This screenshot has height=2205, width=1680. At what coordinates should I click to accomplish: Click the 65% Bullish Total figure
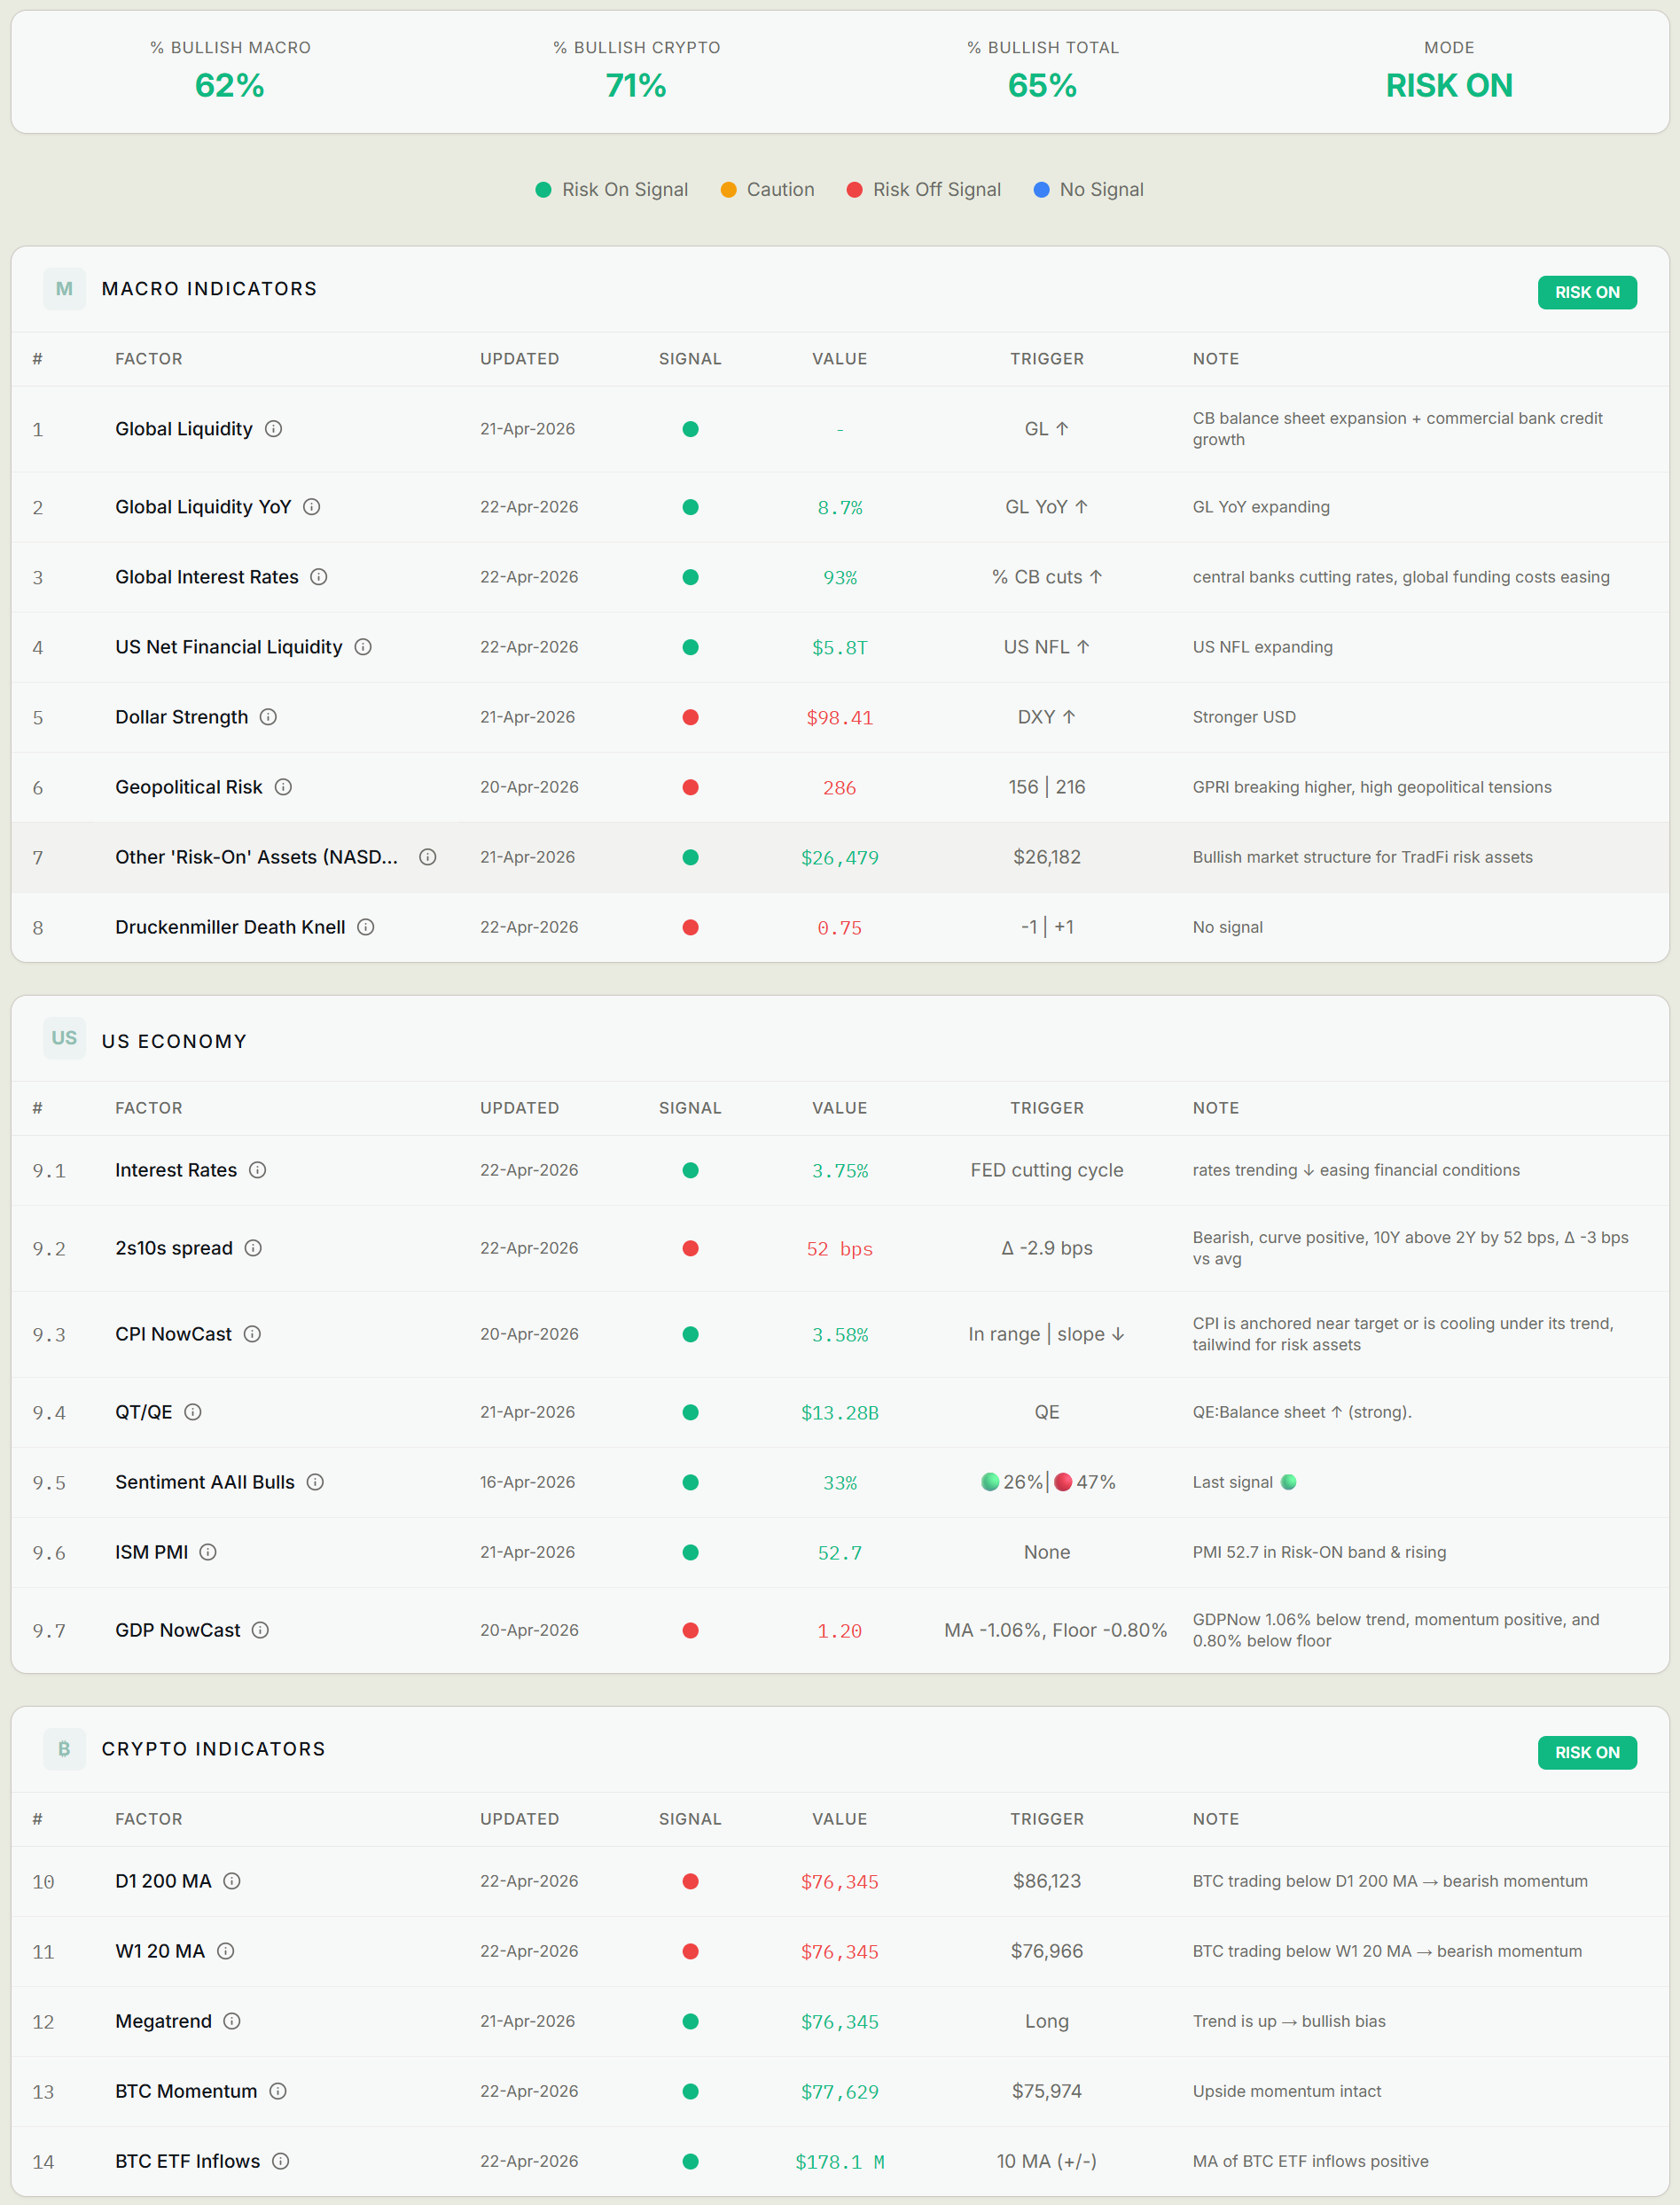click(x=1043, y=86)
